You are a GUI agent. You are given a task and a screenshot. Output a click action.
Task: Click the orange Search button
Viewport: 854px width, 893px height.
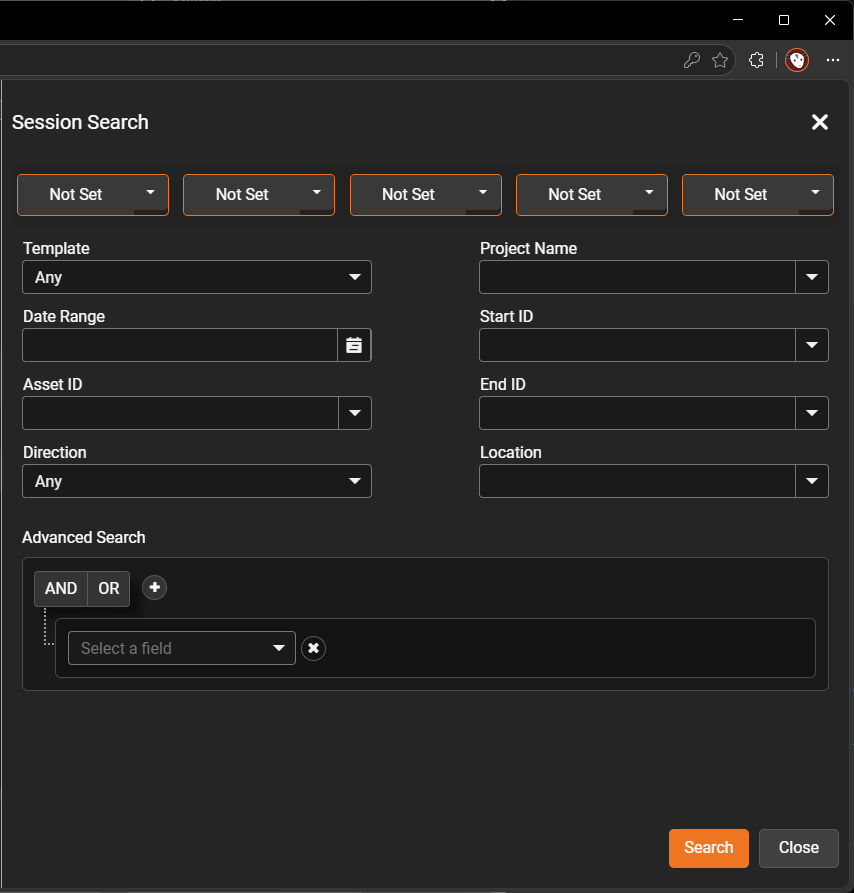709,848
